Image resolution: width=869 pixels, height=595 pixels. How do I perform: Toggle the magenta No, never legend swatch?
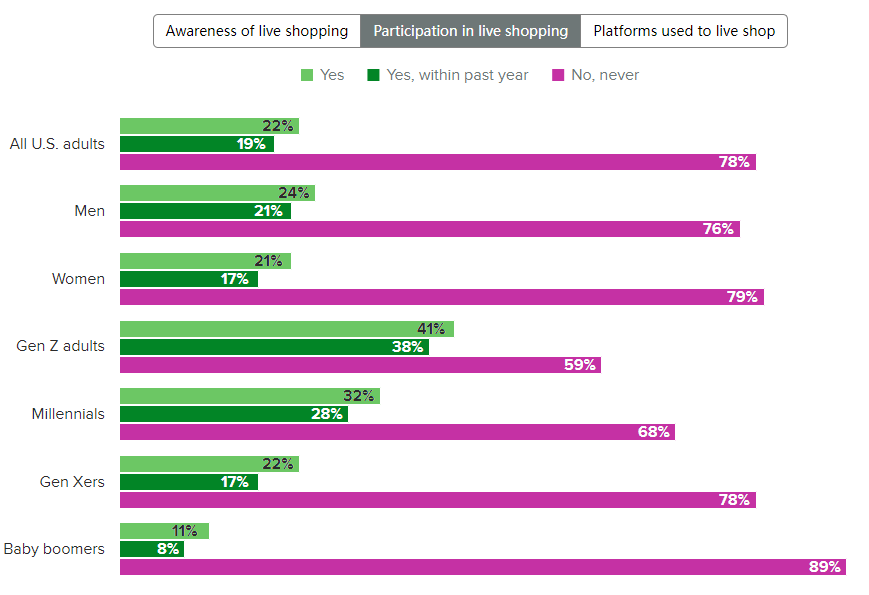click(x=559, y=75)
